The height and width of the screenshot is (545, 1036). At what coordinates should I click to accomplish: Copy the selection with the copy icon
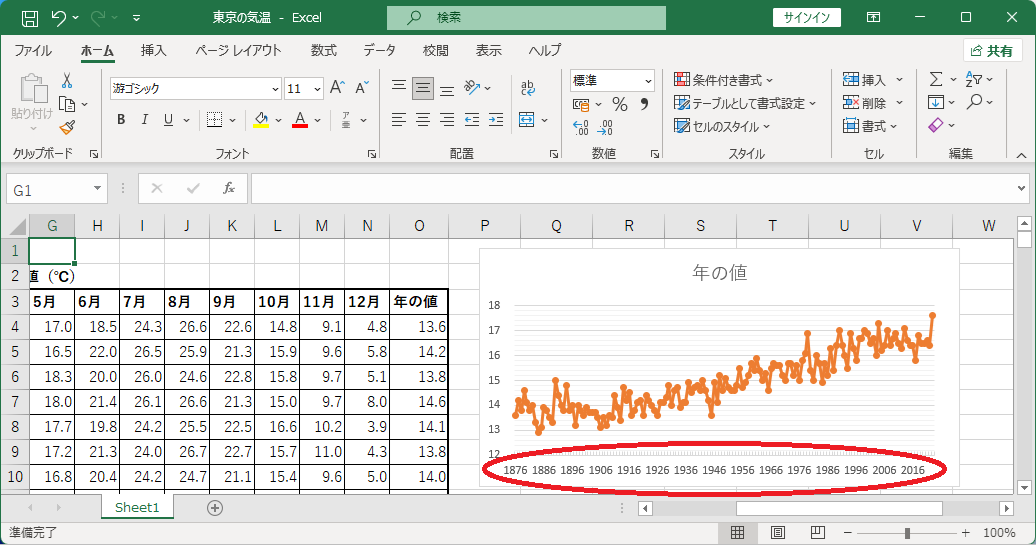tap(67, 104)
